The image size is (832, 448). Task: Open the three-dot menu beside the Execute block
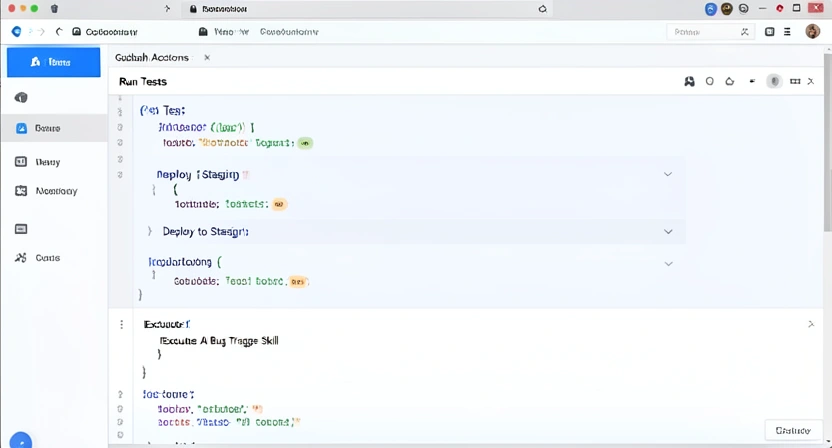pos(122,324)
